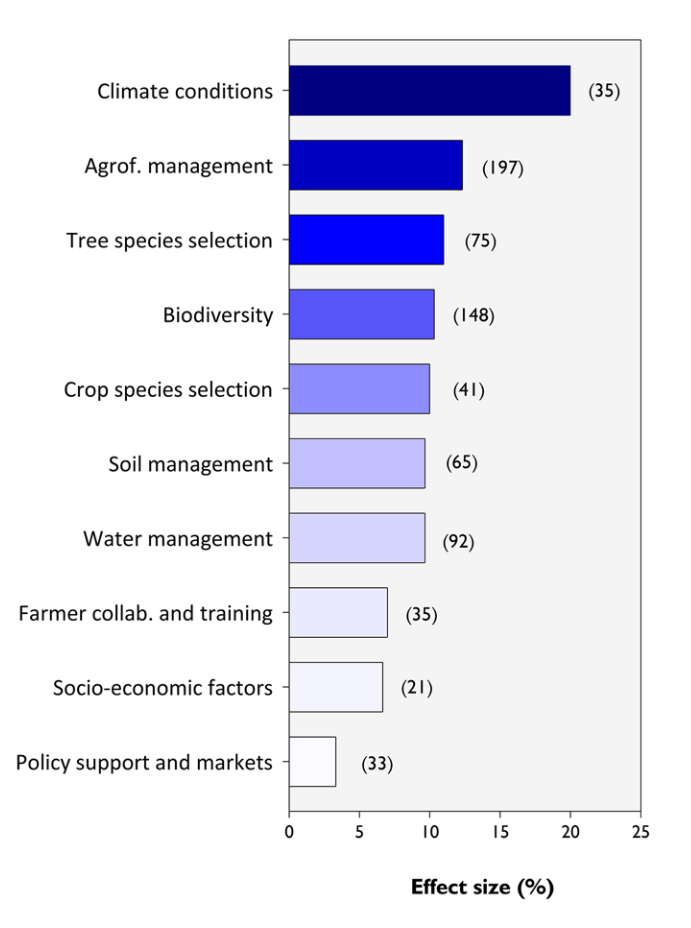The height and width of the screenshot is (928, 691).
Task: Select the Soil management bar
Action: 357,463
